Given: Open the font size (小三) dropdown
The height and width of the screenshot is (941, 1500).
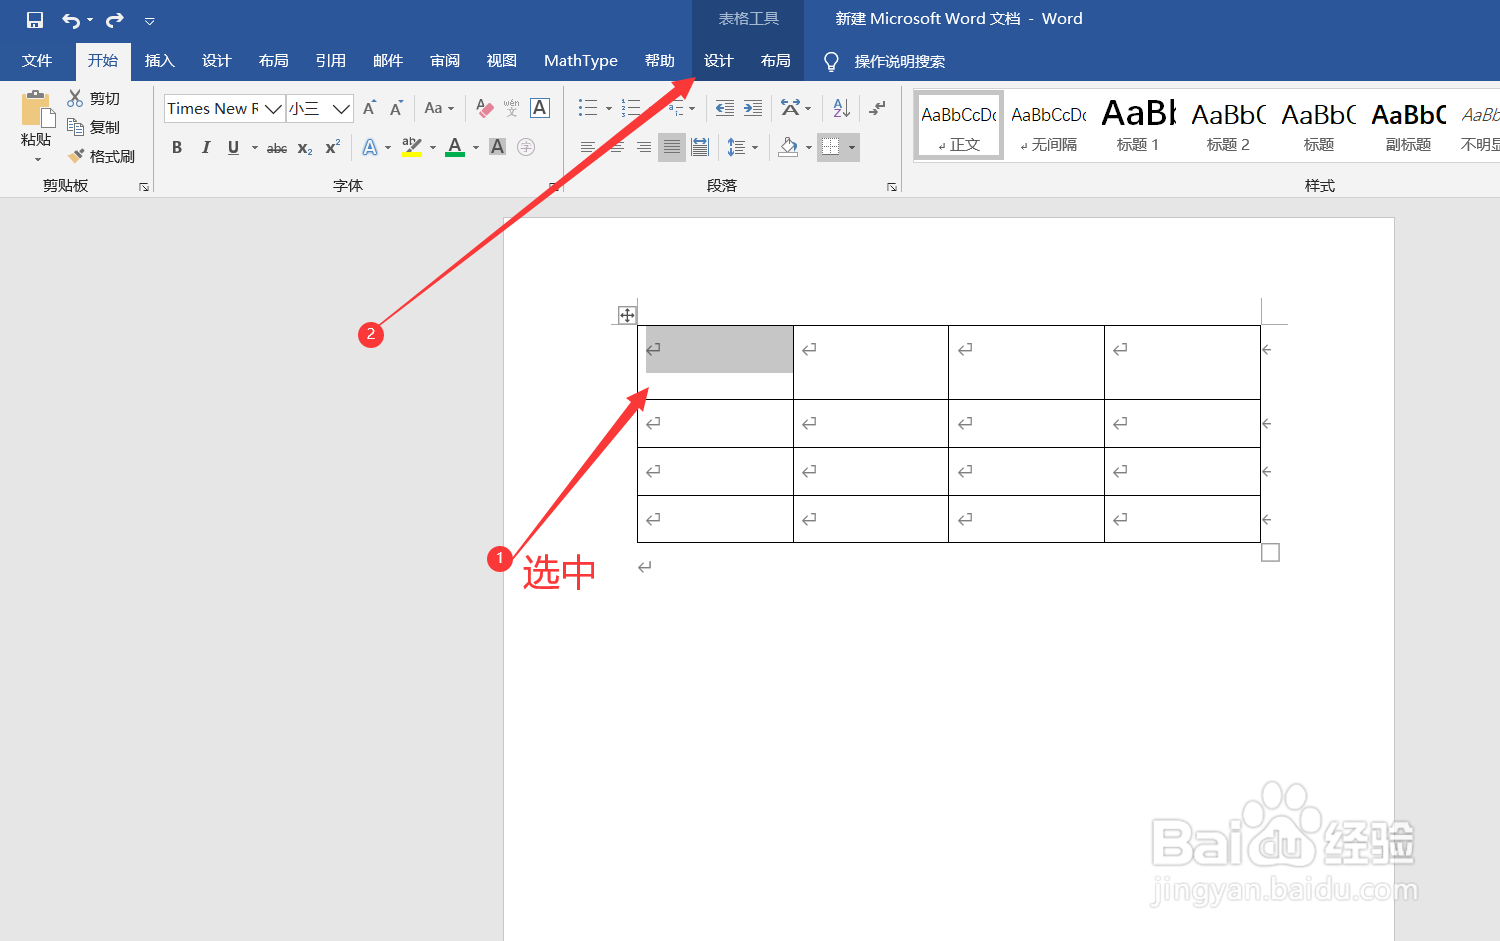Looking at the screenshot, I should 341,108.
